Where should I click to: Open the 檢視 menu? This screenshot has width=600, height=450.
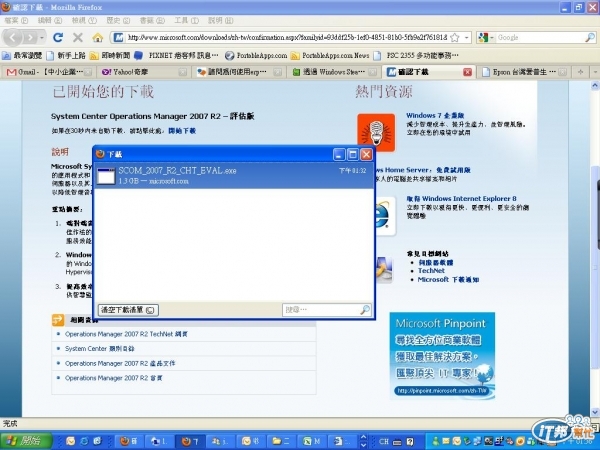[x=84, y=20]
